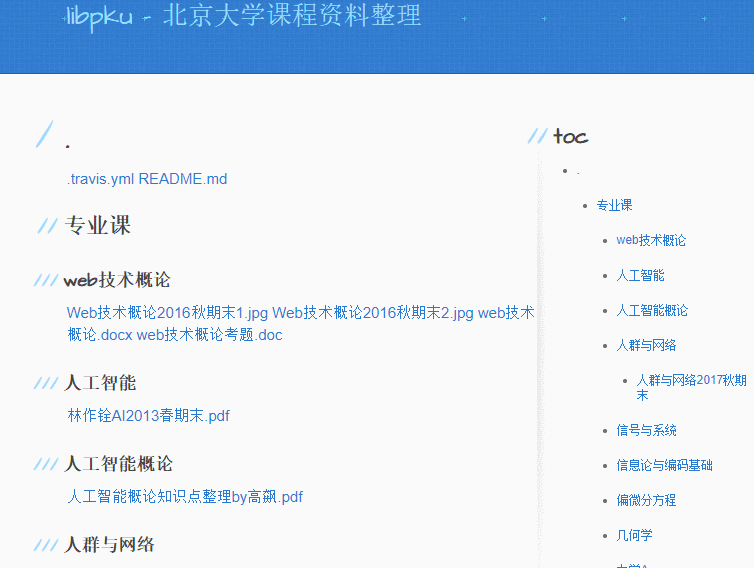The width and height of the screenshot is (754, 568).
Task: Select 人工智能 entry in toc
Action: [x=640, y=276]
